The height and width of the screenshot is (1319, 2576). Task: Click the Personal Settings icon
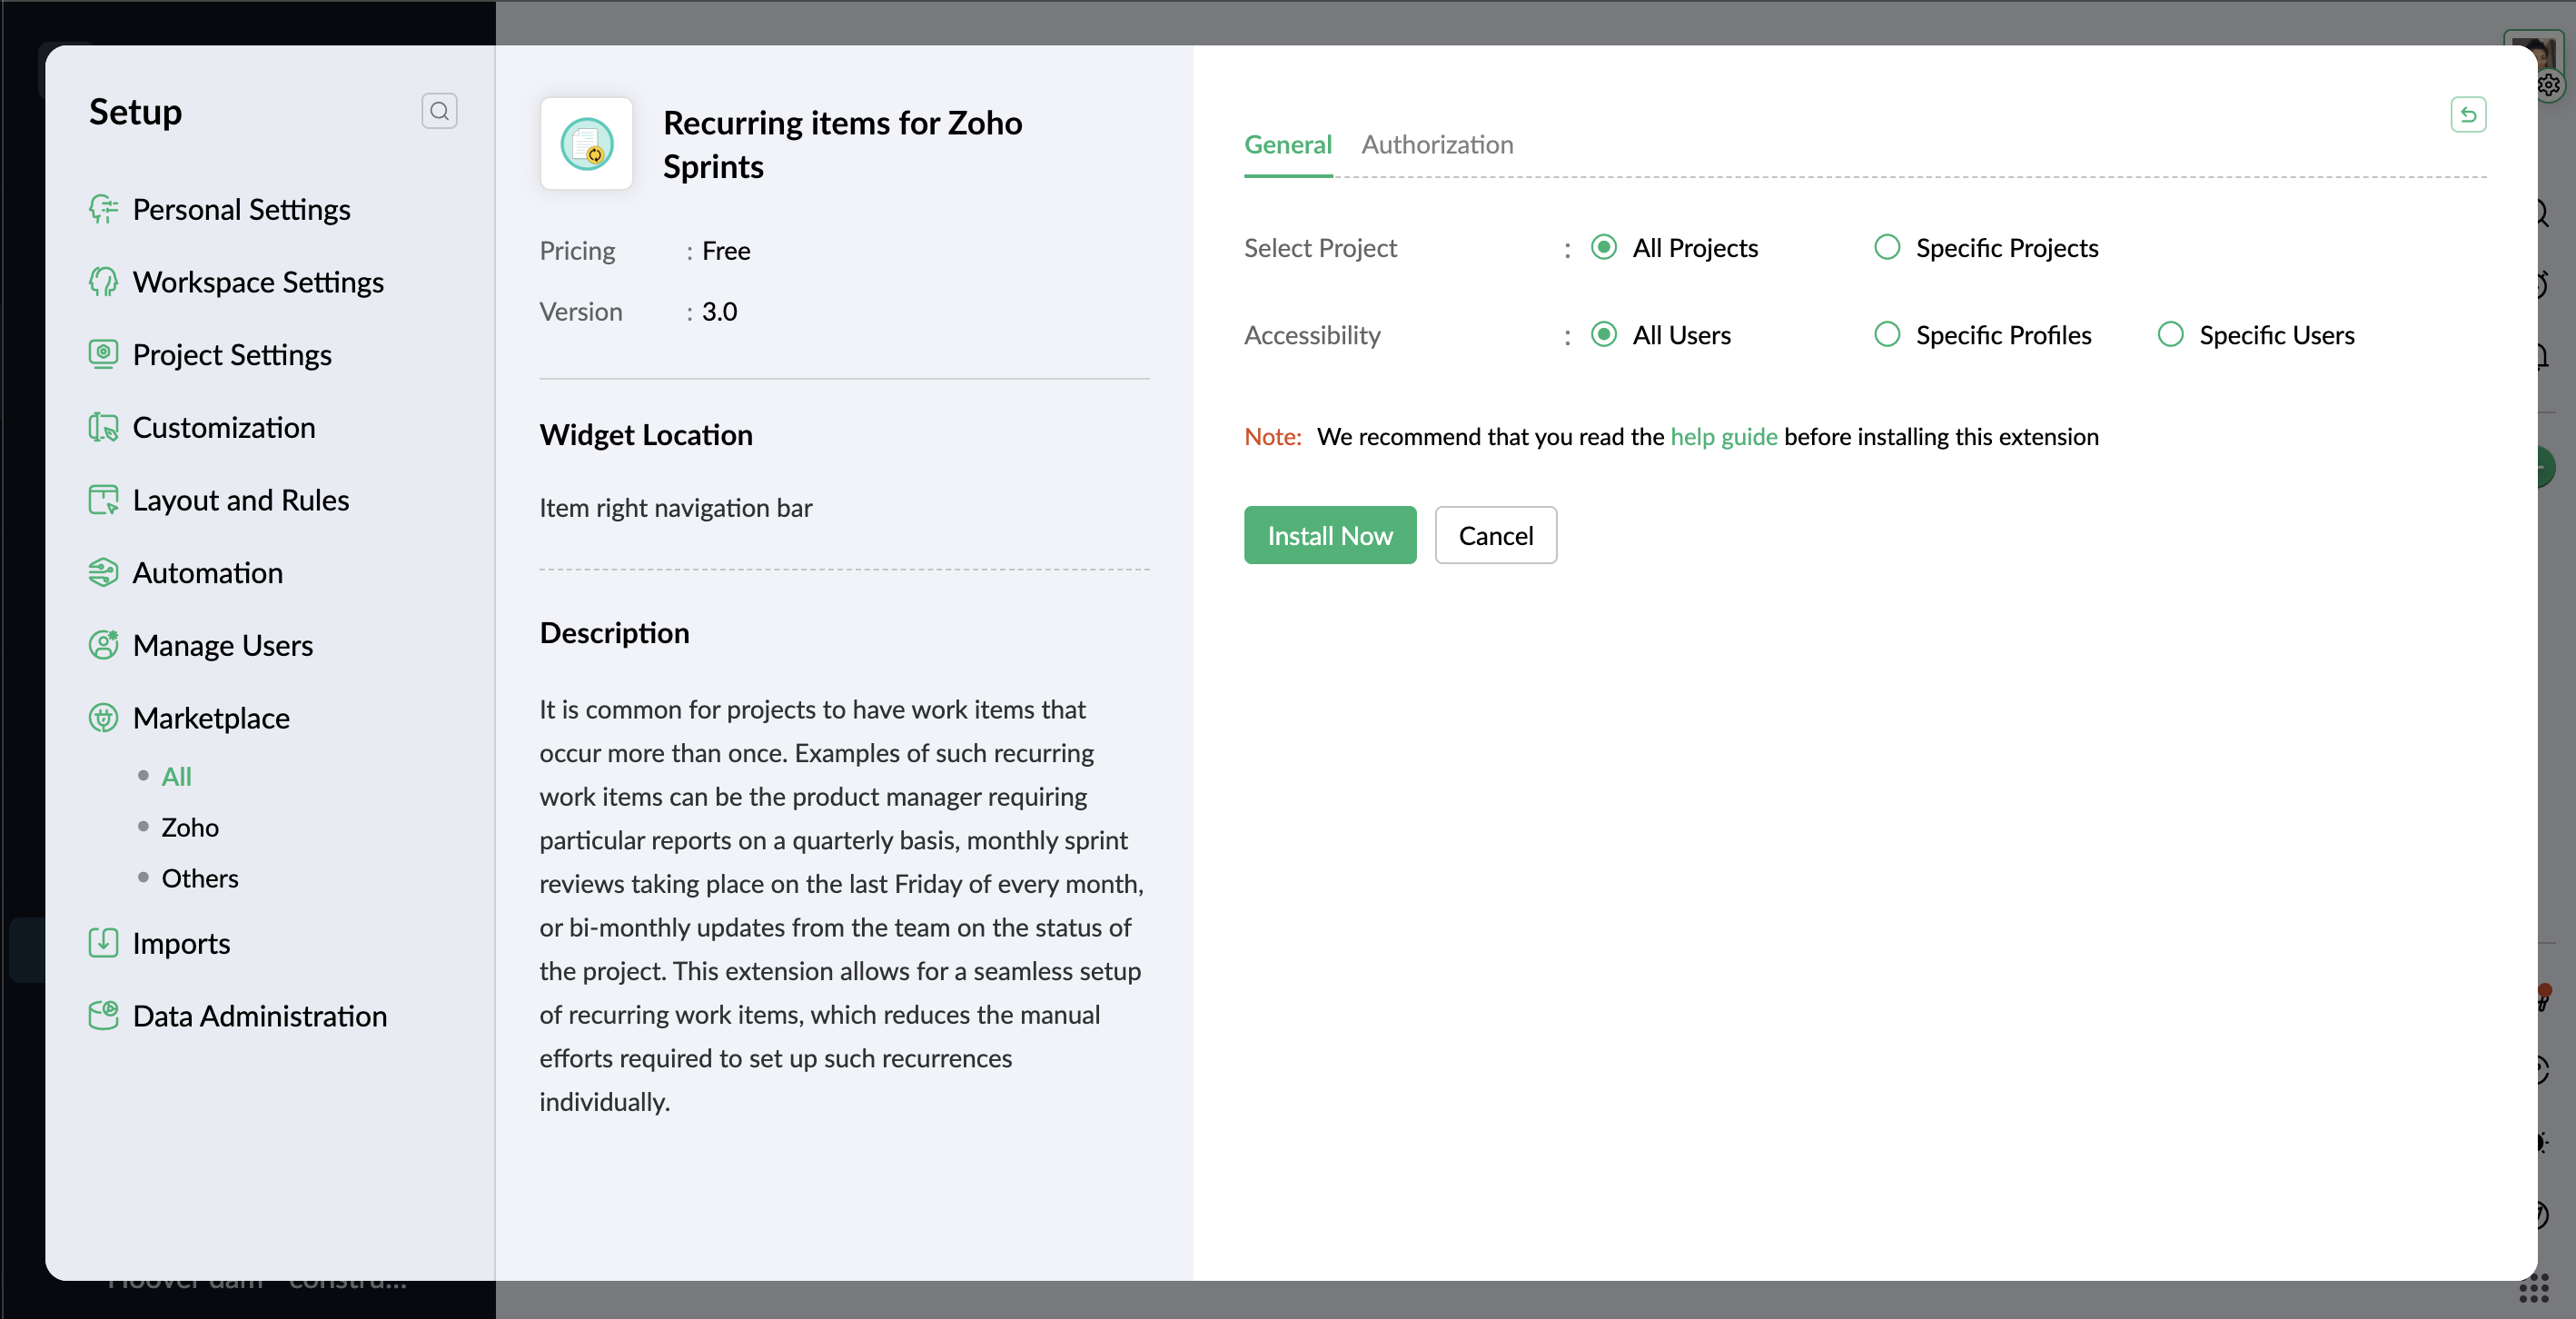point(103,209)
